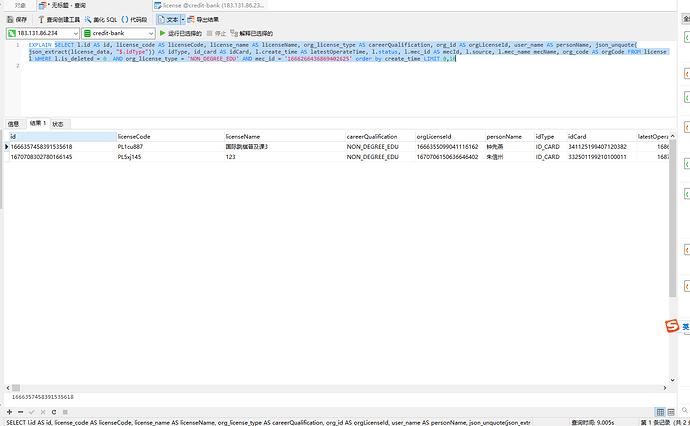
Task: Open the 183.131.86.234 connection dropdown
Action: [43, 33]
